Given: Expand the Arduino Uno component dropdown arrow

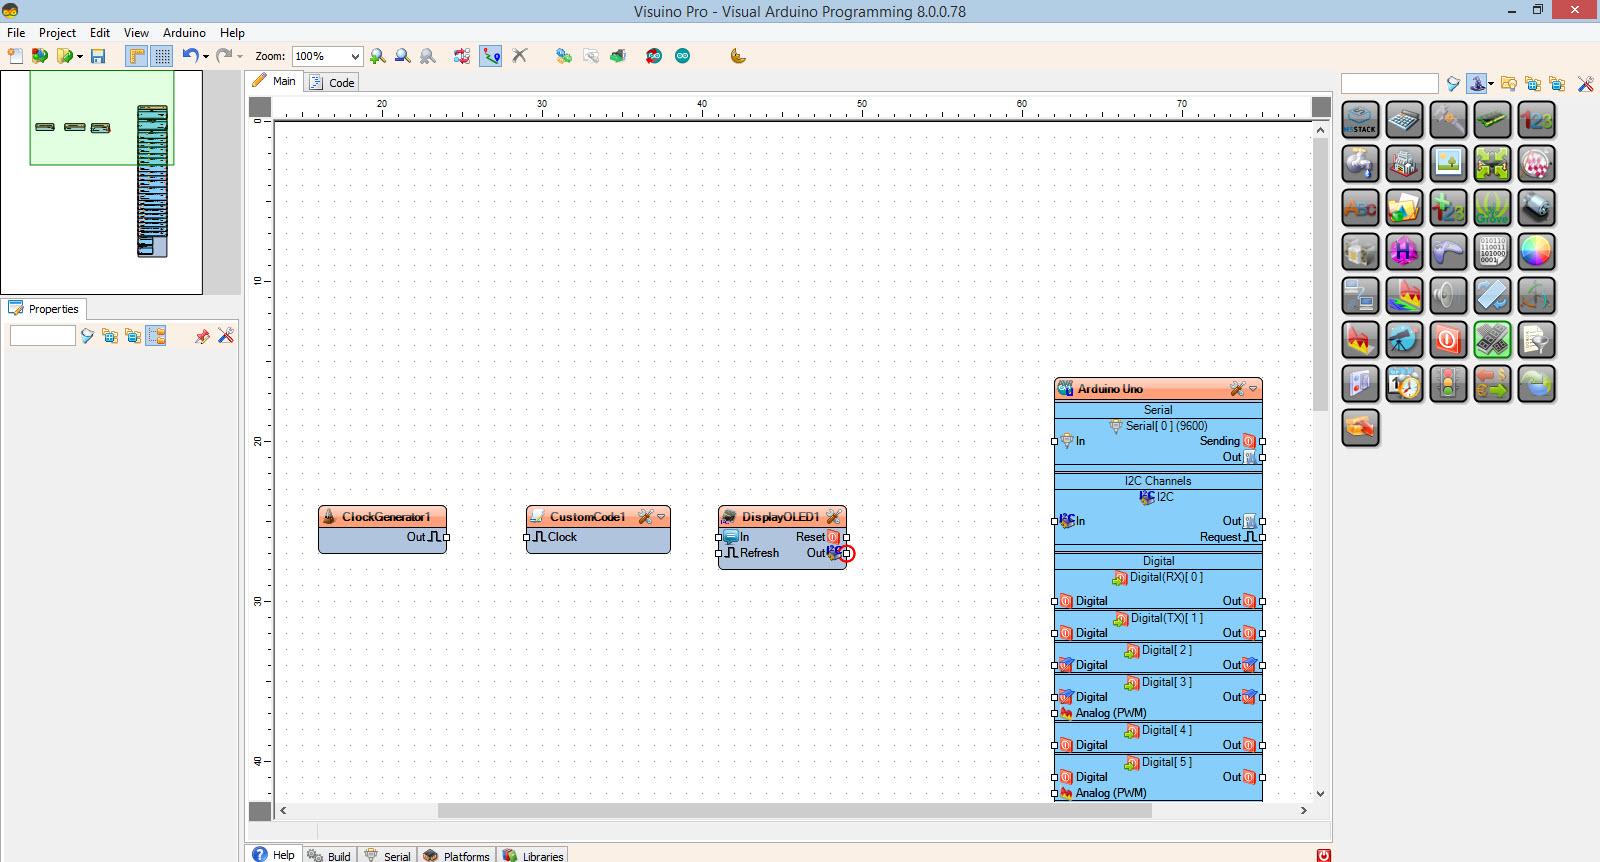Looking at the screenshot, I should (x=1253, y=389).
